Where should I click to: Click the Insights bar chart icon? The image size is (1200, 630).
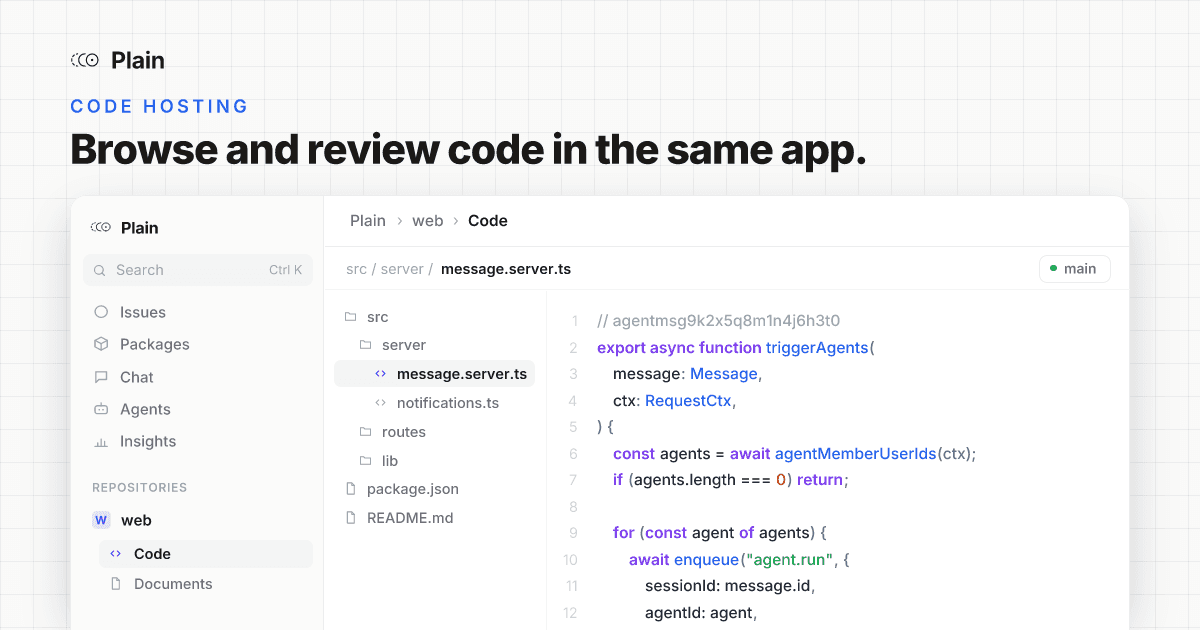(x=101, y=441)
